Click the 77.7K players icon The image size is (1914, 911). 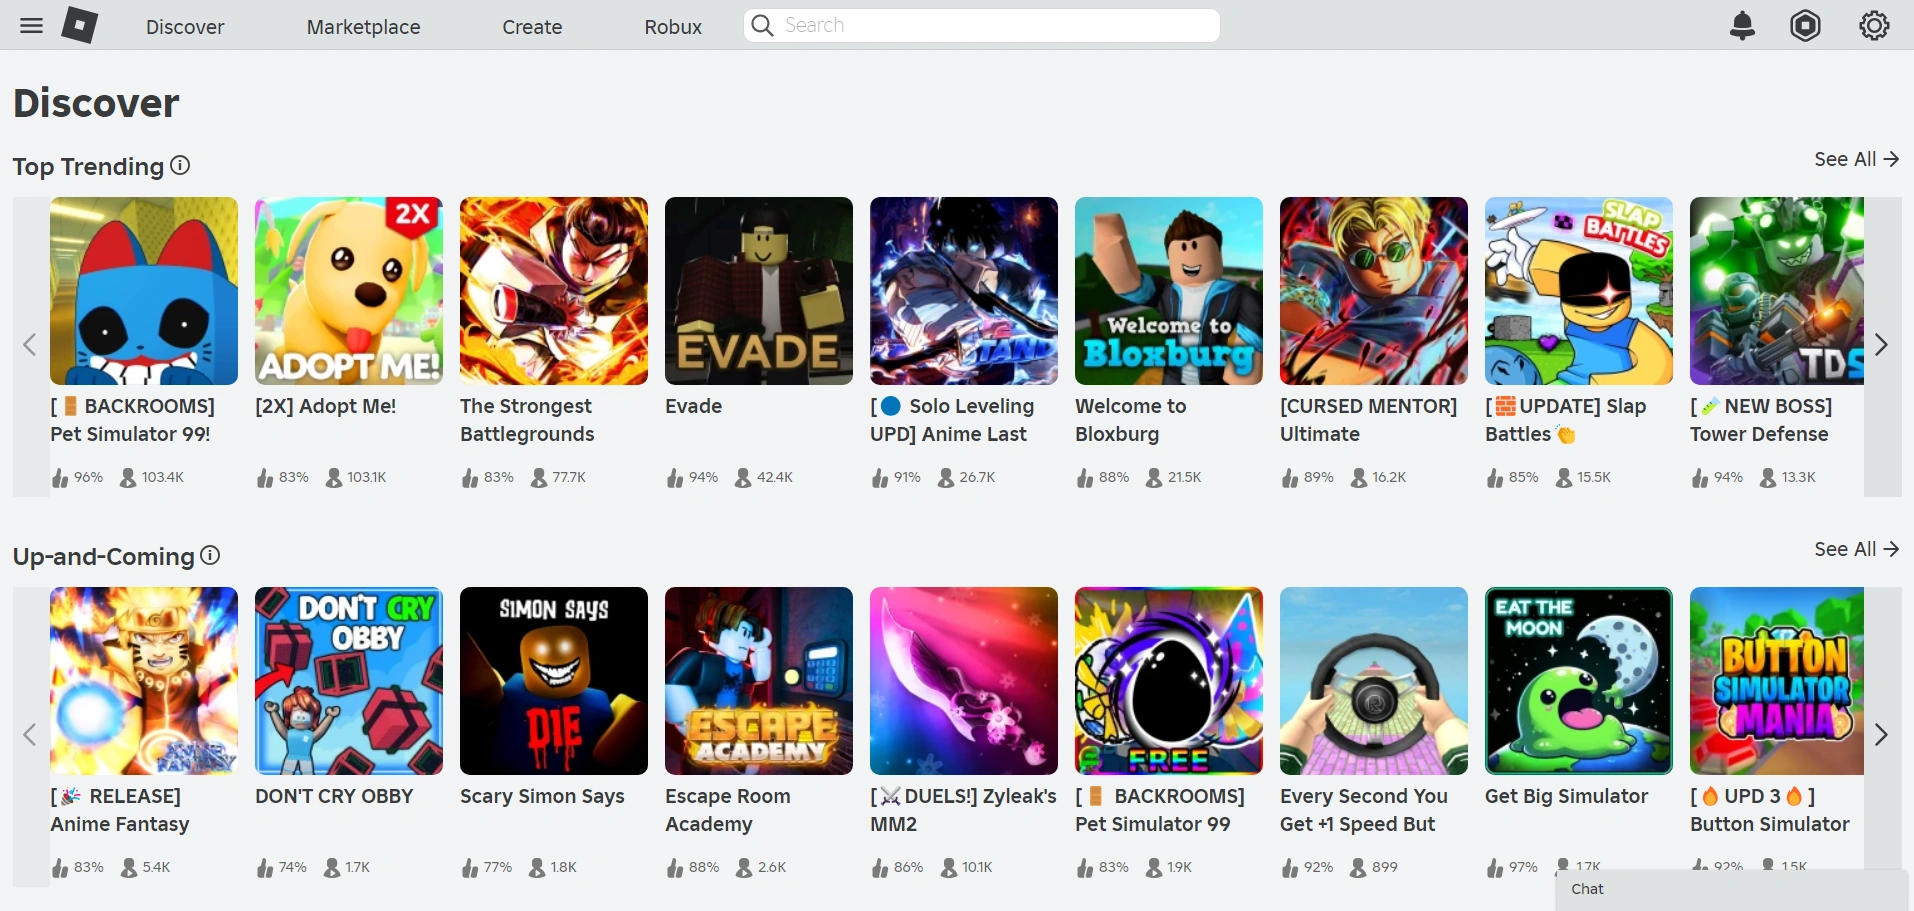539,478
